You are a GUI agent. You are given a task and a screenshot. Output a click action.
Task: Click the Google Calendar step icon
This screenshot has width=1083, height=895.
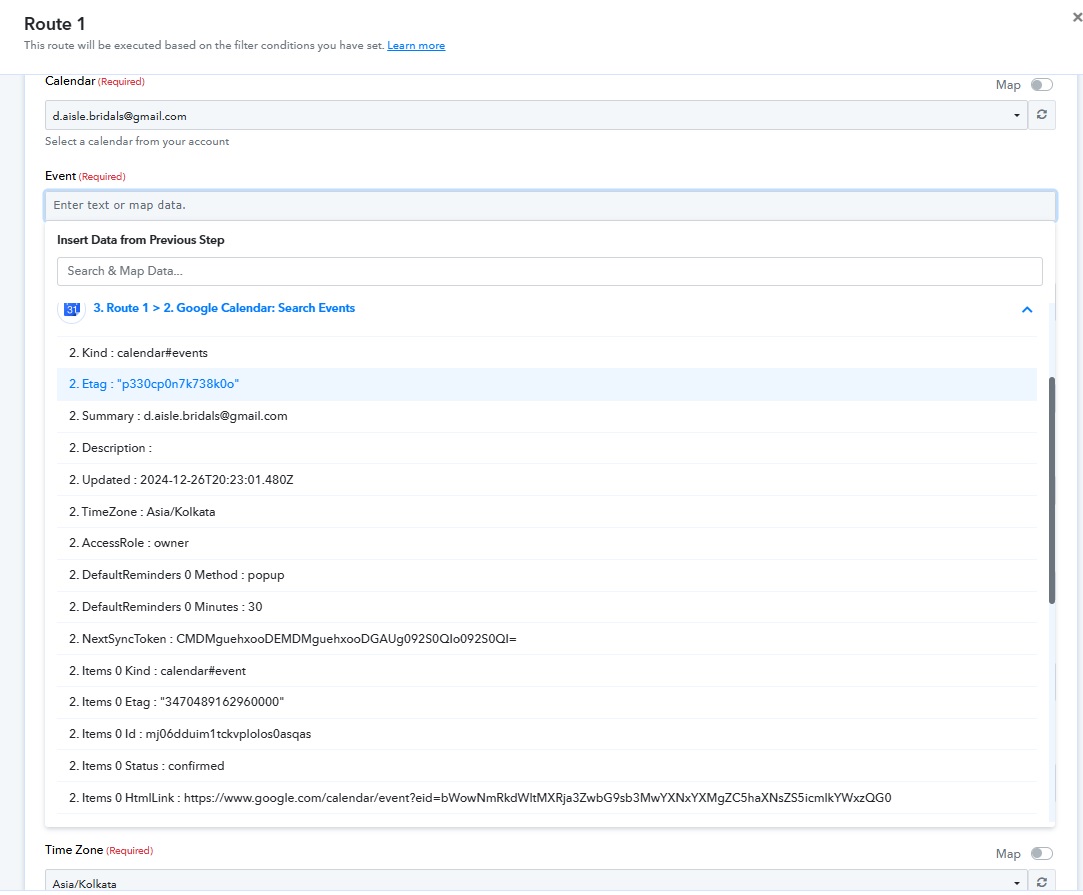(71, 310)
